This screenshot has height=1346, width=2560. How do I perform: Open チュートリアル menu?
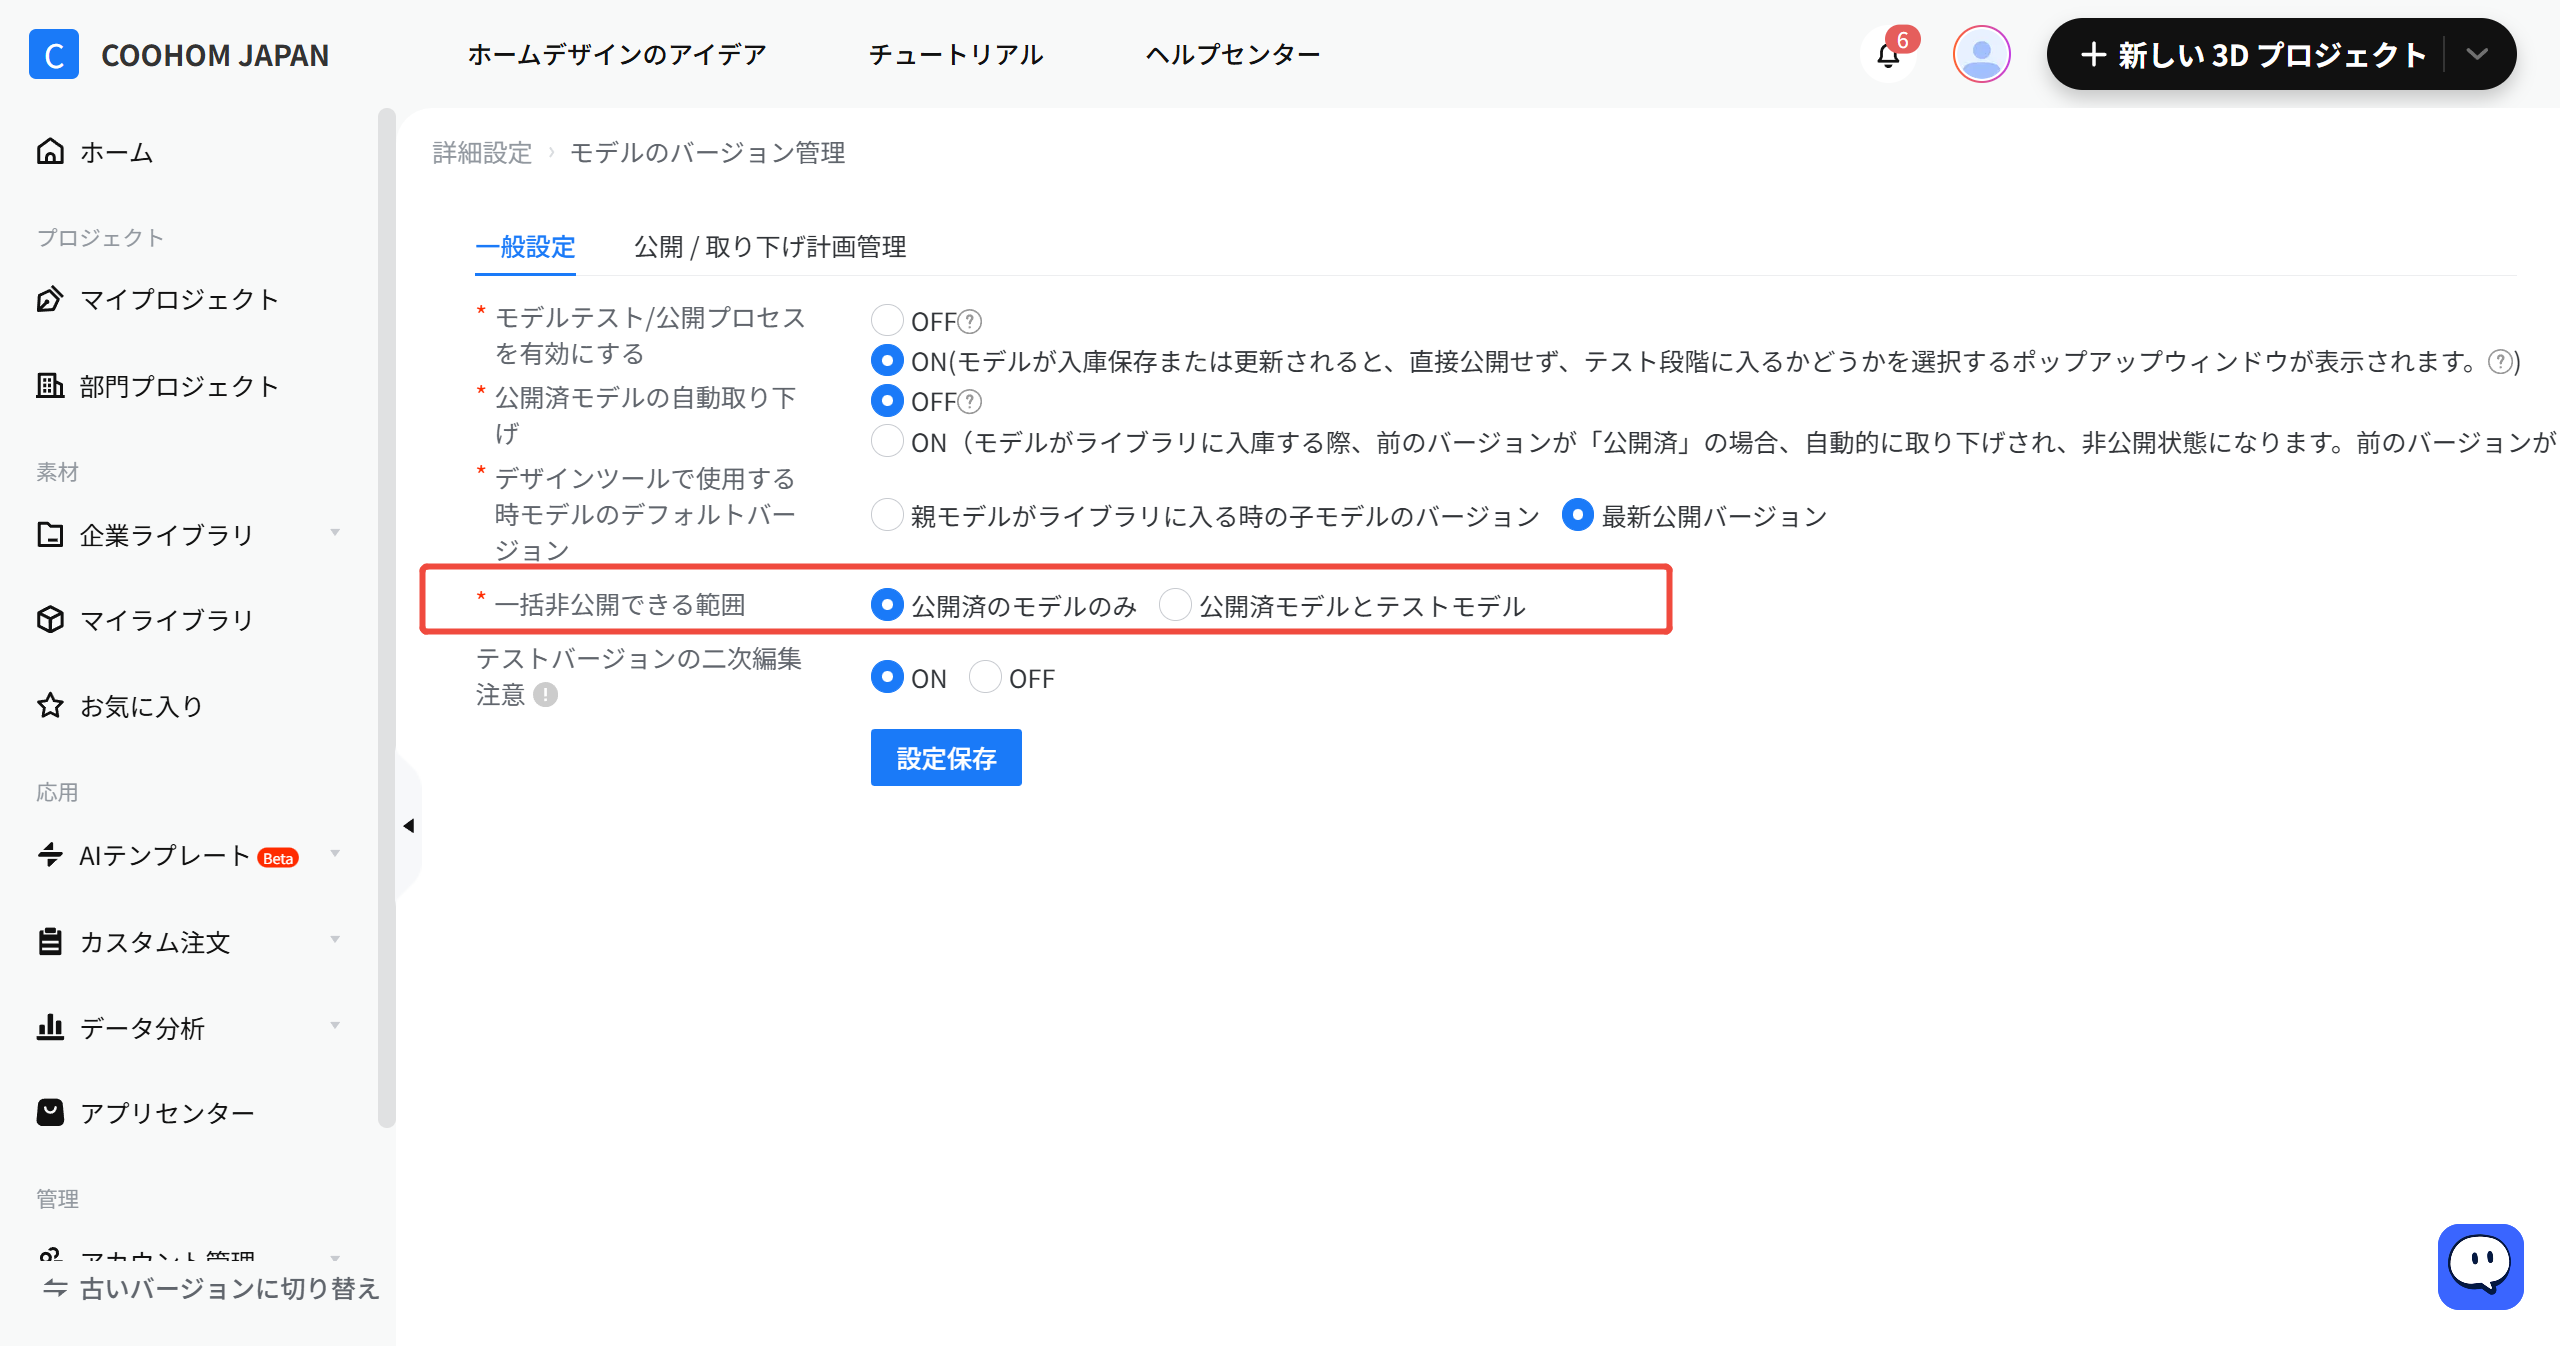click(x=956, y=54)
